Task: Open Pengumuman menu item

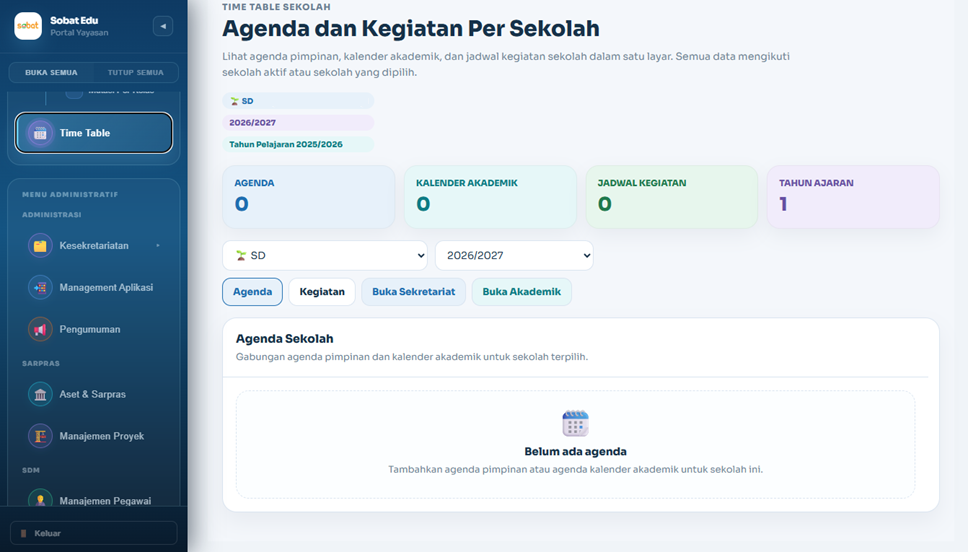Action: [x=94, y=329]
